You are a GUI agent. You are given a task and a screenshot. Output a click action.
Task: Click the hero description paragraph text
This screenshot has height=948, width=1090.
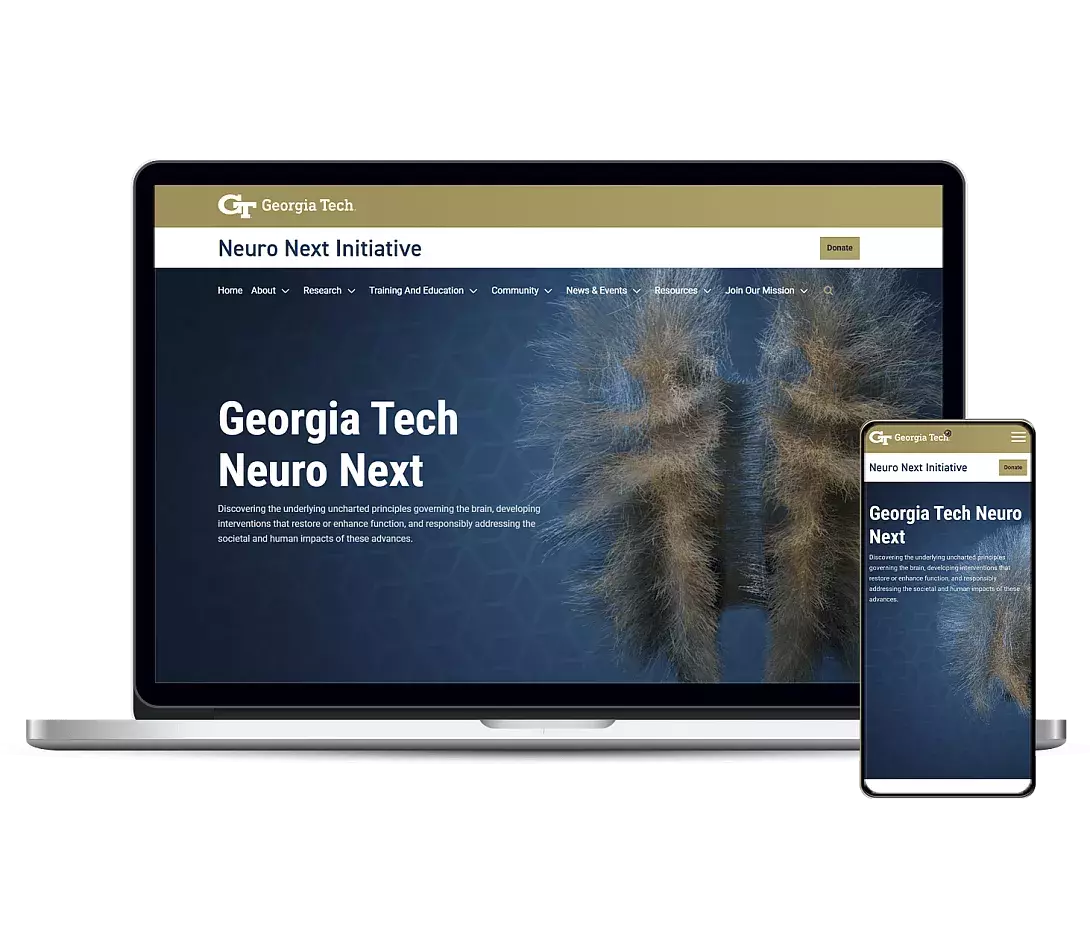coord(377,523)
